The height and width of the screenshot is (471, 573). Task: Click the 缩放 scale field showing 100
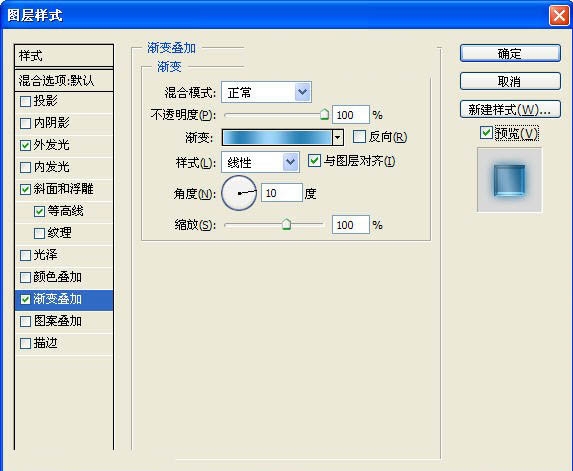click(x=351, y=225)
